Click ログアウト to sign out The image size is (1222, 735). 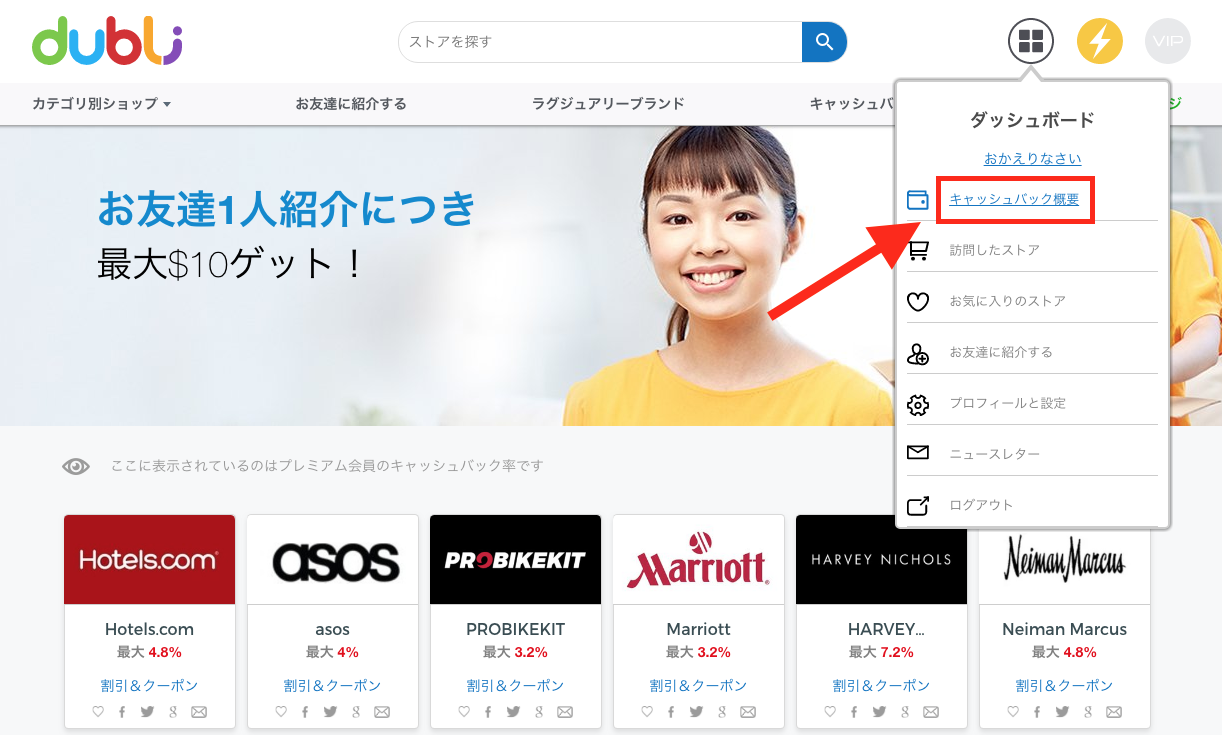pos(981,505)
